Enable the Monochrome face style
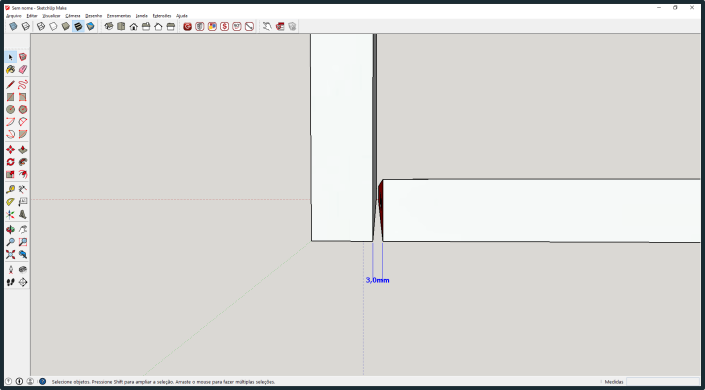 (x=90, y=27)
